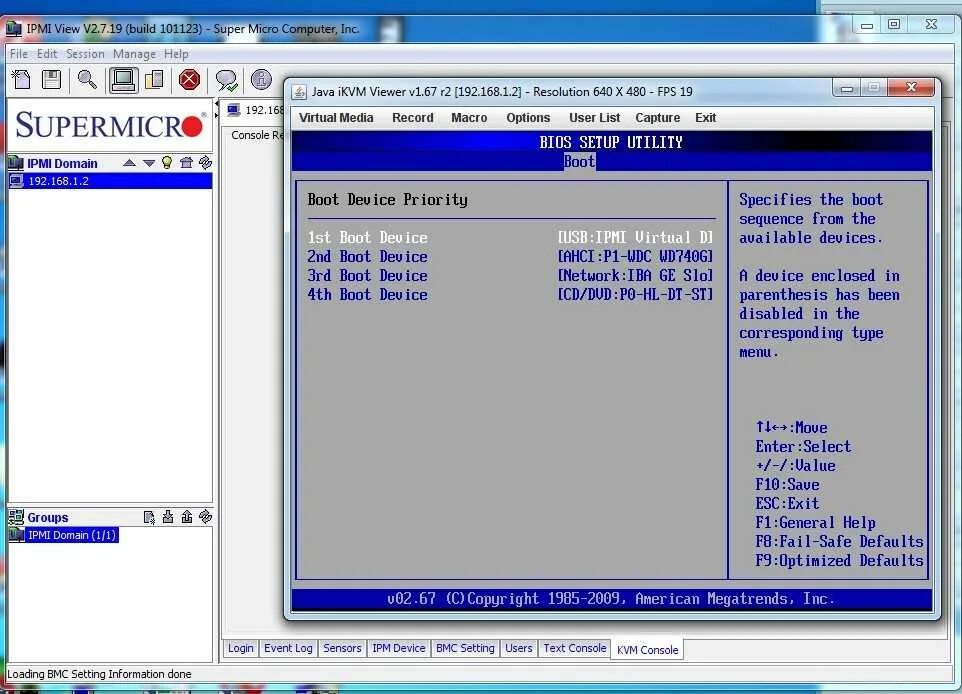The height and width of the screenshot is (694, 962).
Task: Click Exit in iKVM Viewer menu bar
Action: point(706,118)
